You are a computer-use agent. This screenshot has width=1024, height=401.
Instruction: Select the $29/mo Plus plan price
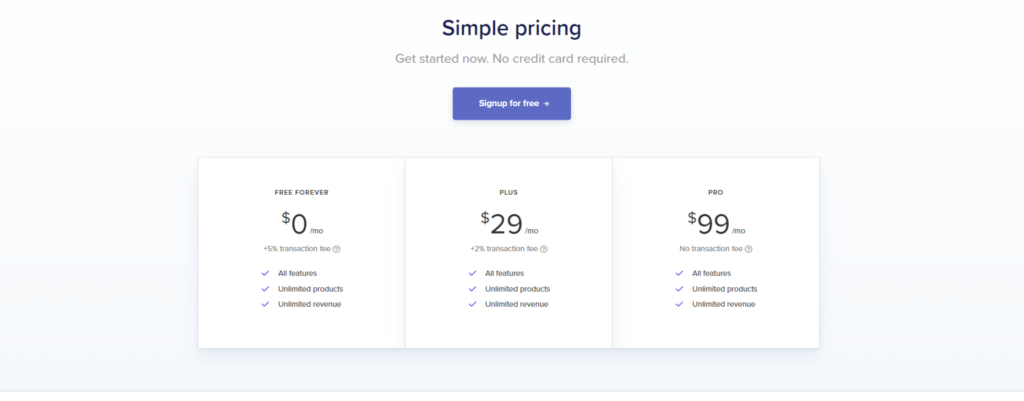(x=508, y=224)
